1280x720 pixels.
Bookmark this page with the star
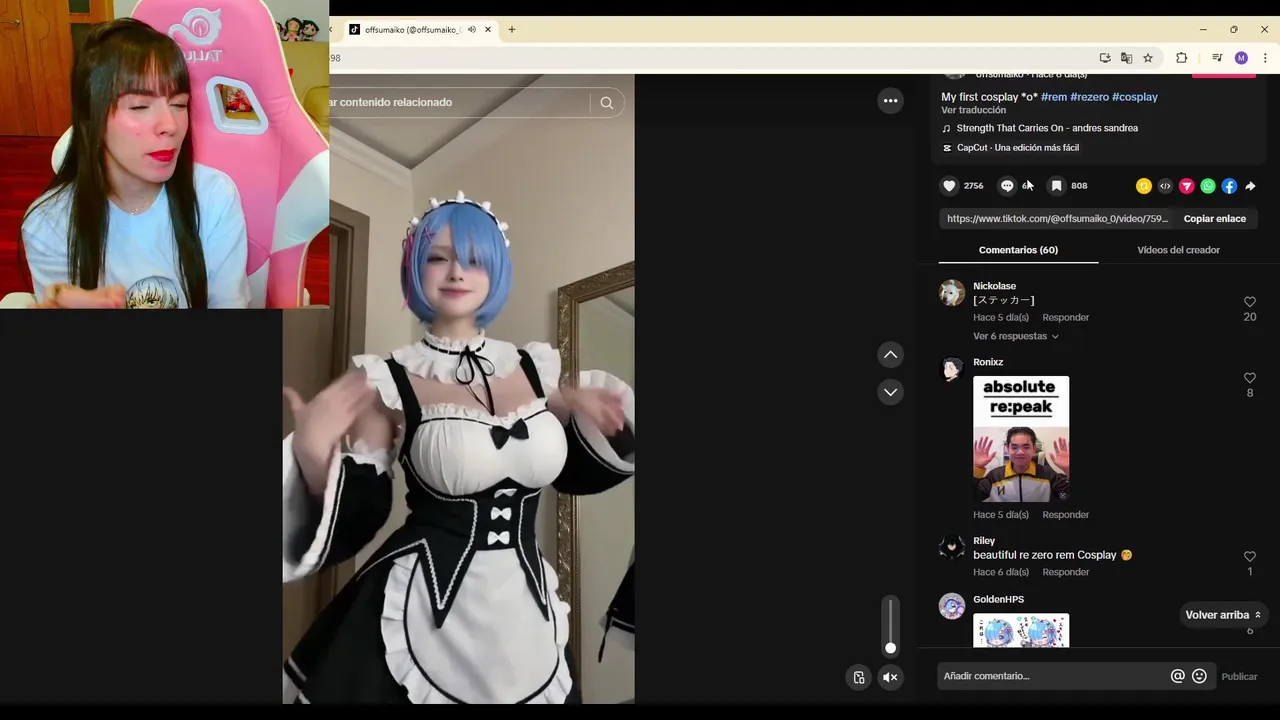click(x=1148, y=58)
